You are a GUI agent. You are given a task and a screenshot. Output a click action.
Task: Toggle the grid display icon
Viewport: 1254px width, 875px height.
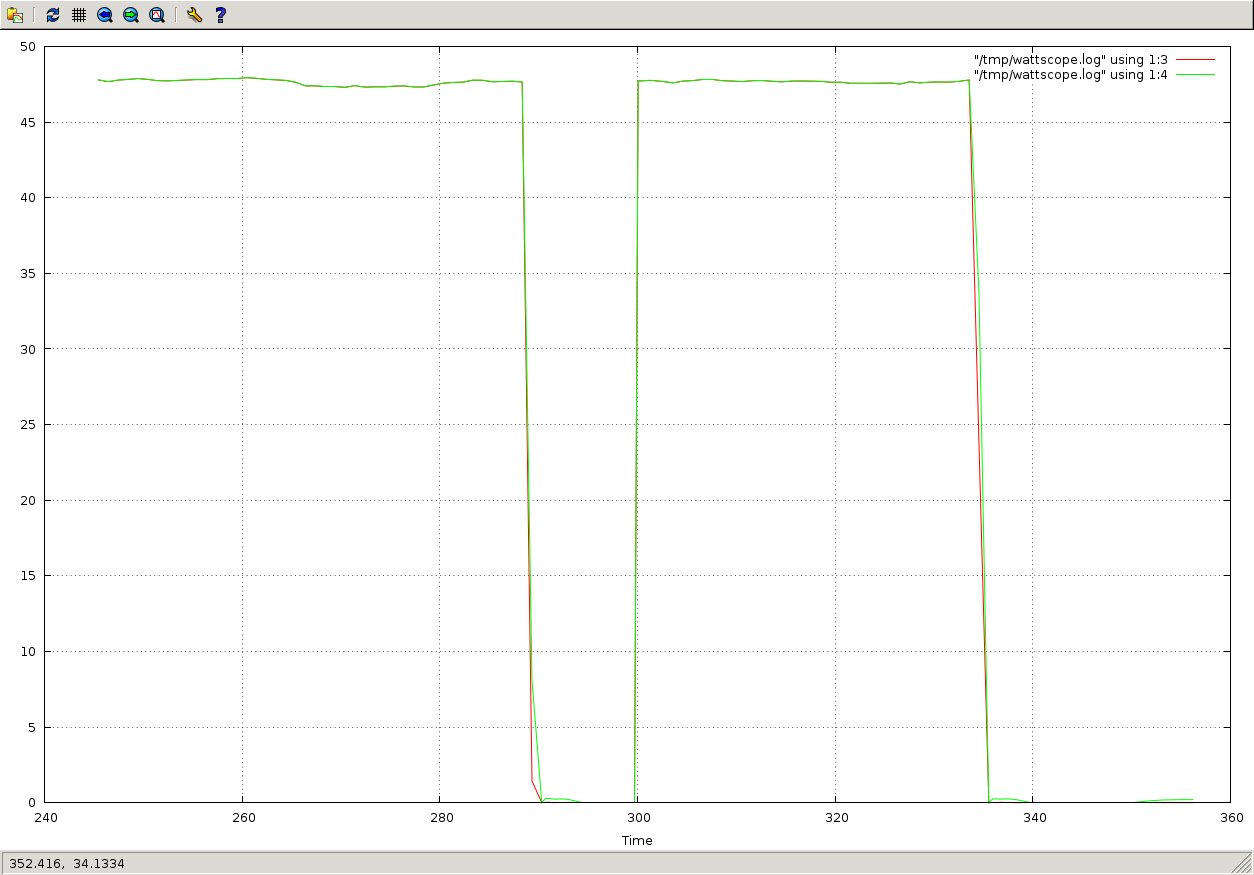79,15
